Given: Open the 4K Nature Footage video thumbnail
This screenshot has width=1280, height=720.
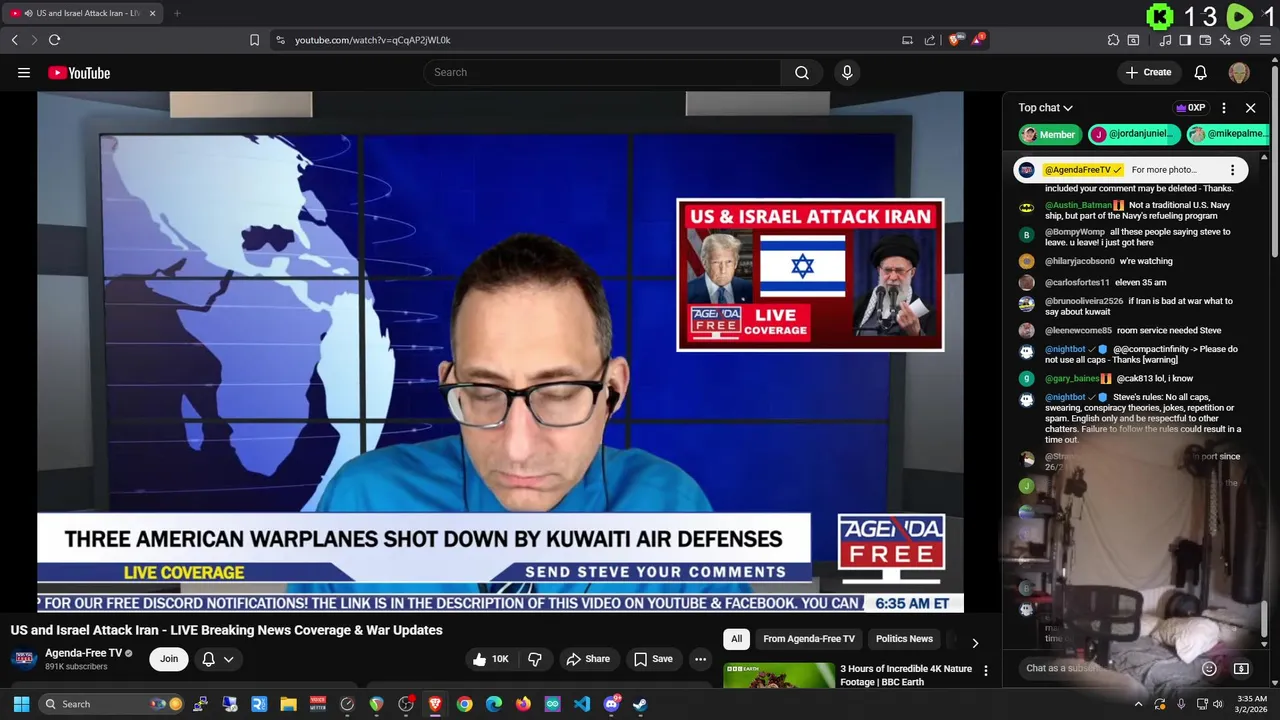Looking at the screenshot, I should tap(779, 675).
